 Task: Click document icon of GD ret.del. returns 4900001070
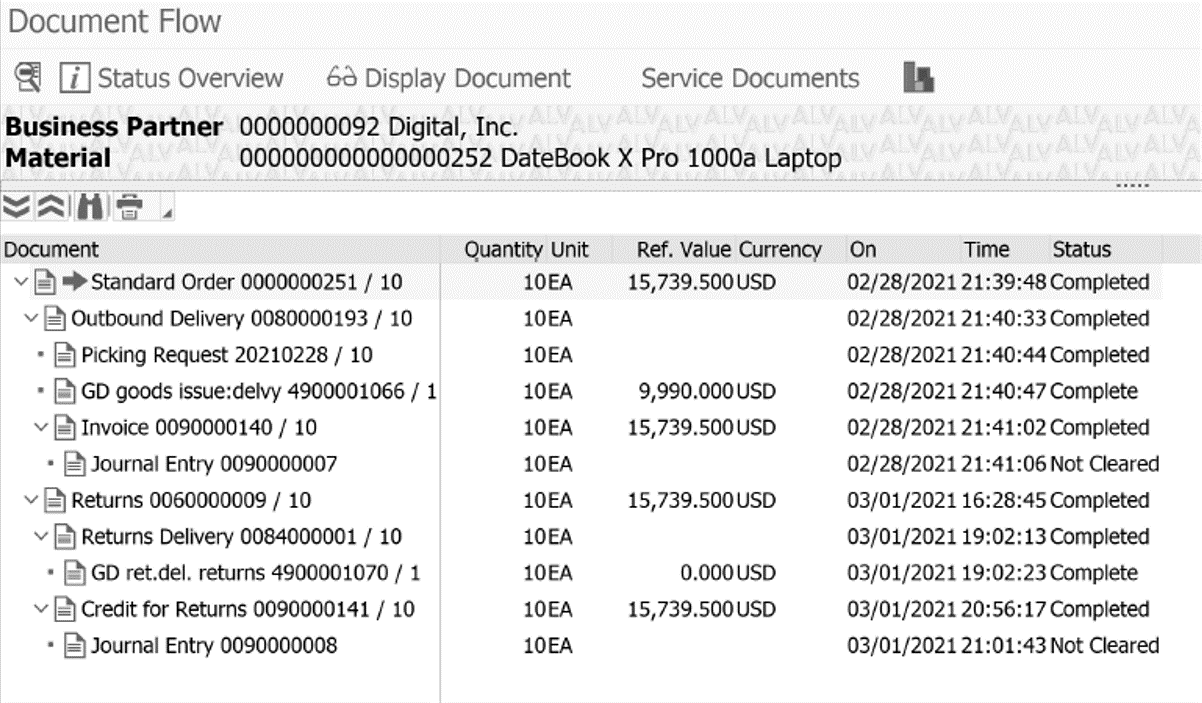(x=75, y=573)
